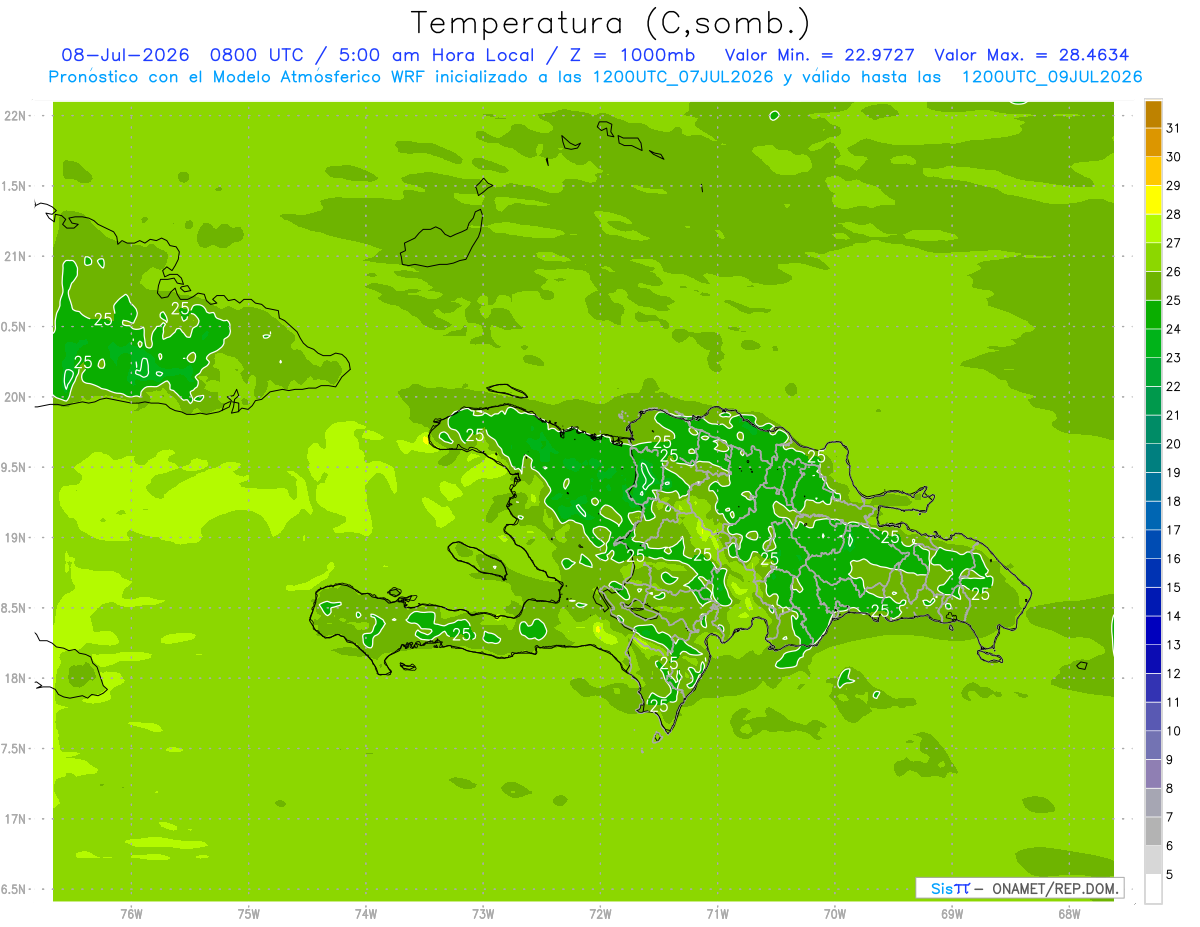Click the colorbar label '23'
This screenshot has height=927, width=1200.
click(x=1174, y=358)
